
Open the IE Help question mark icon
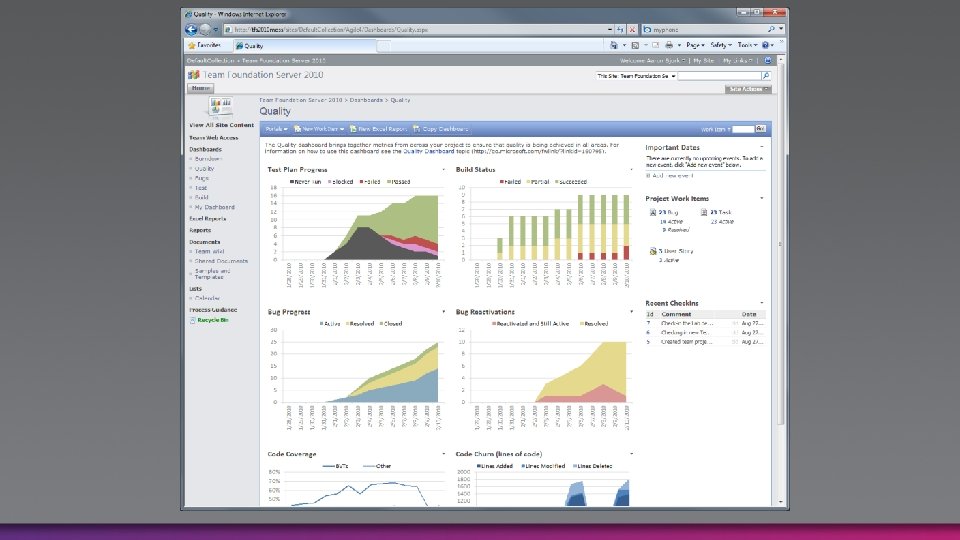765,45
